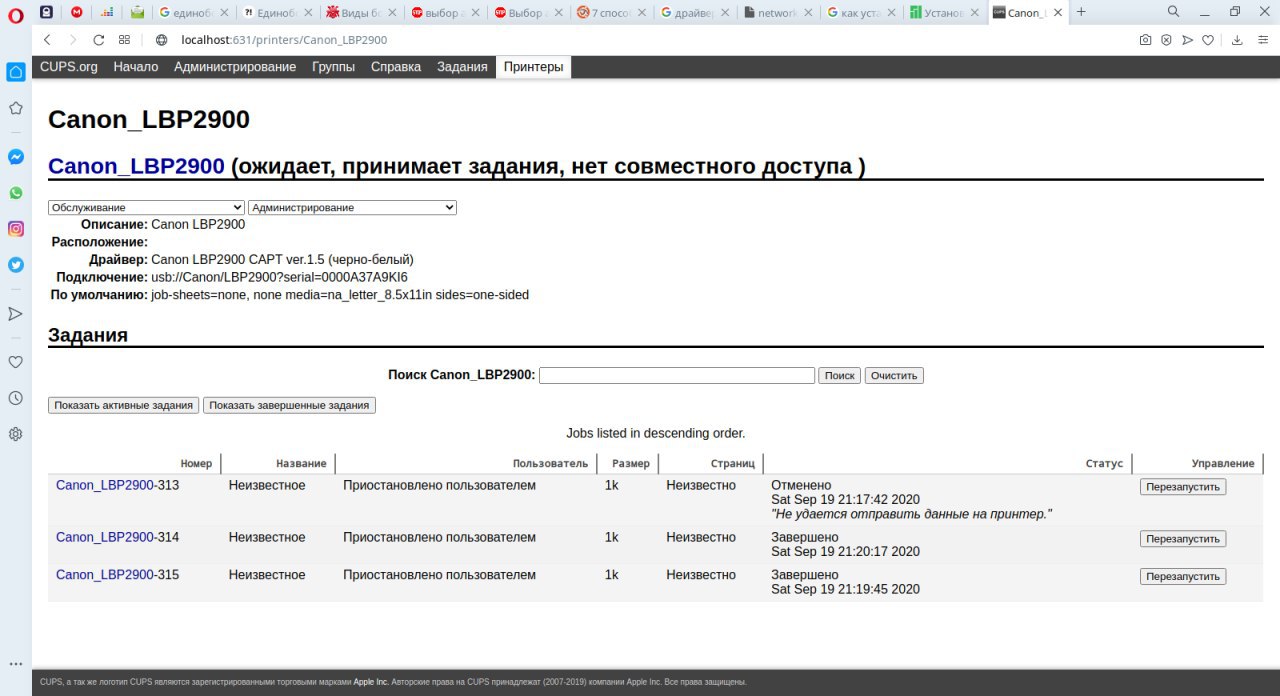Open Справка in the CUPS navigation
The width and height of the screenshot is (1280, 696).
click(396, 67)
